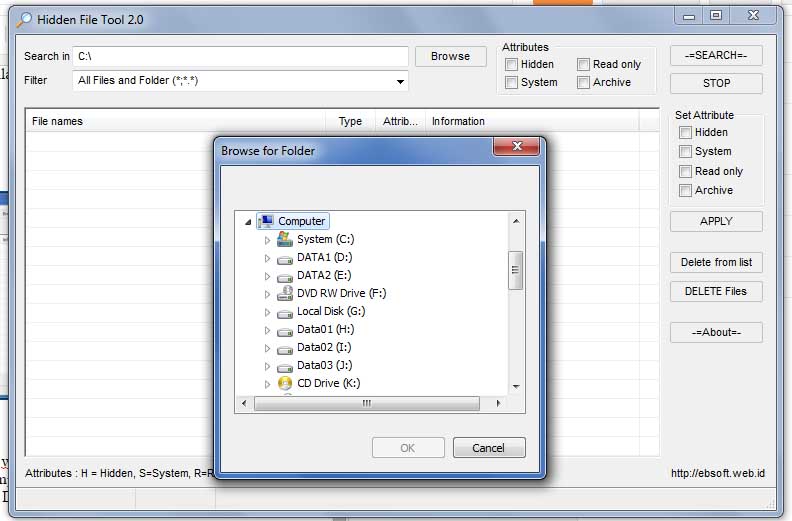Click DELETE Files button
The height and width of the screenshot is (521, 792).
(x=716, y=292)
